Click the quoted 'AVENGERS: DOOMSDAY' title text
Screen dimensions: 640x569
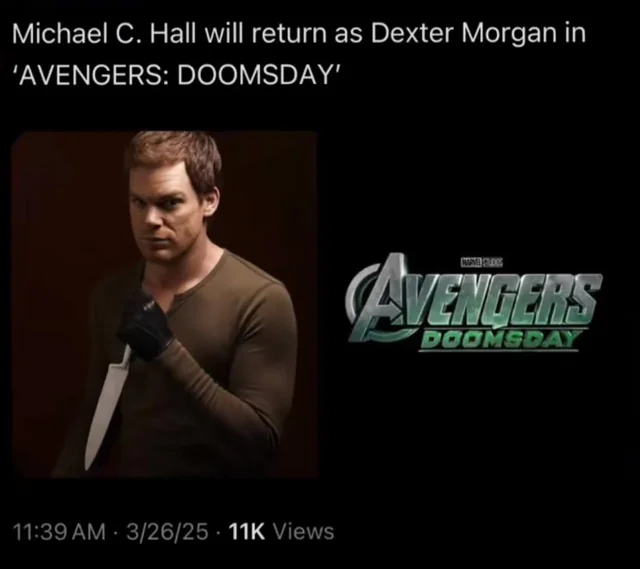(176, 74)
